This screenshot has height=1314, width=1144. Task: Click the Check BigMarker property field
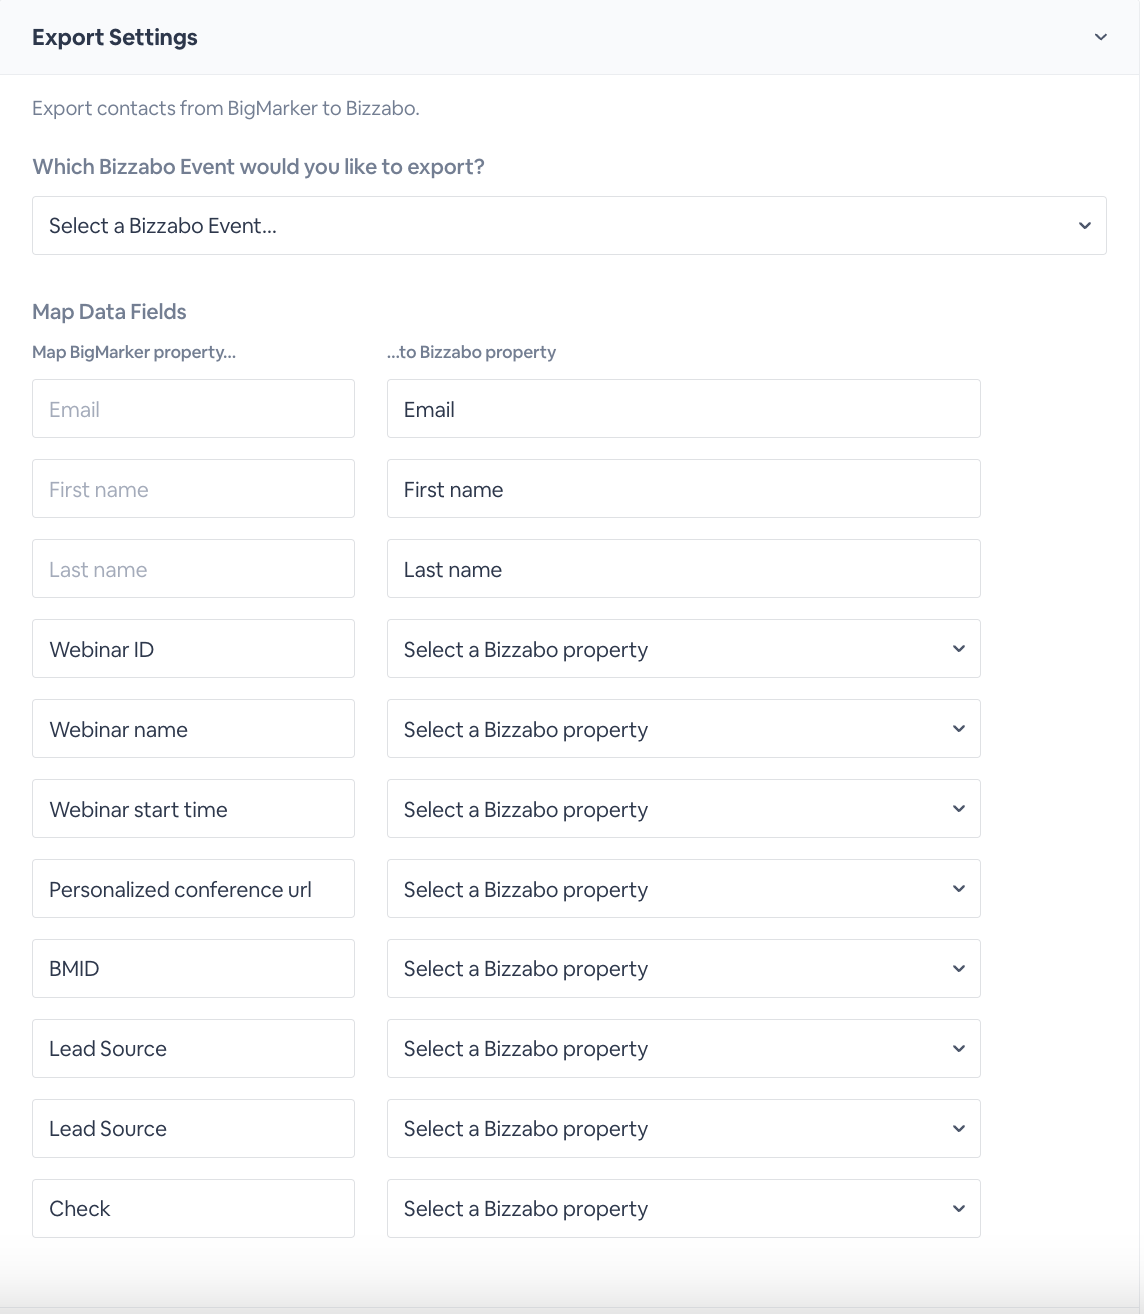click(x=193, y=1208)
